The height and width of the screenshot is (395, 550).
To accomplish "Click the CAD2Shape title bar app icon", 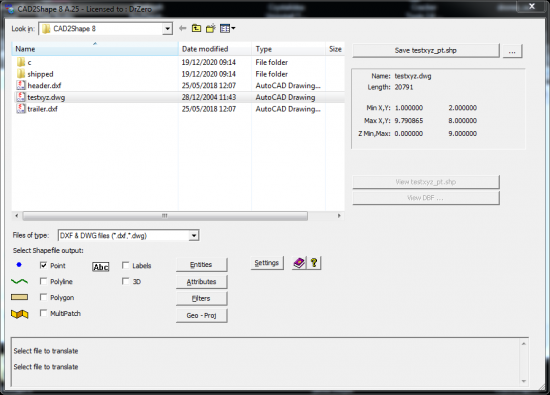I will coord(9,9).
